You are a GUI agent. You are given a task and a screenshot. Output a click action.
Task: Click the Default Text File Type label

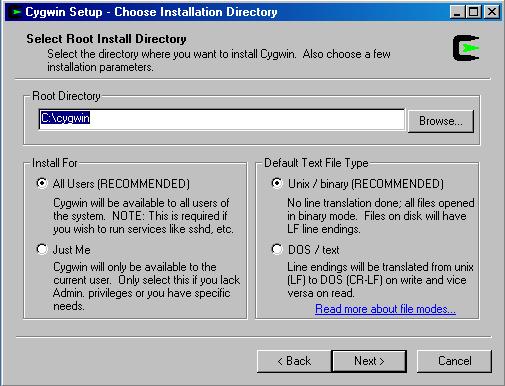point(316,163)
